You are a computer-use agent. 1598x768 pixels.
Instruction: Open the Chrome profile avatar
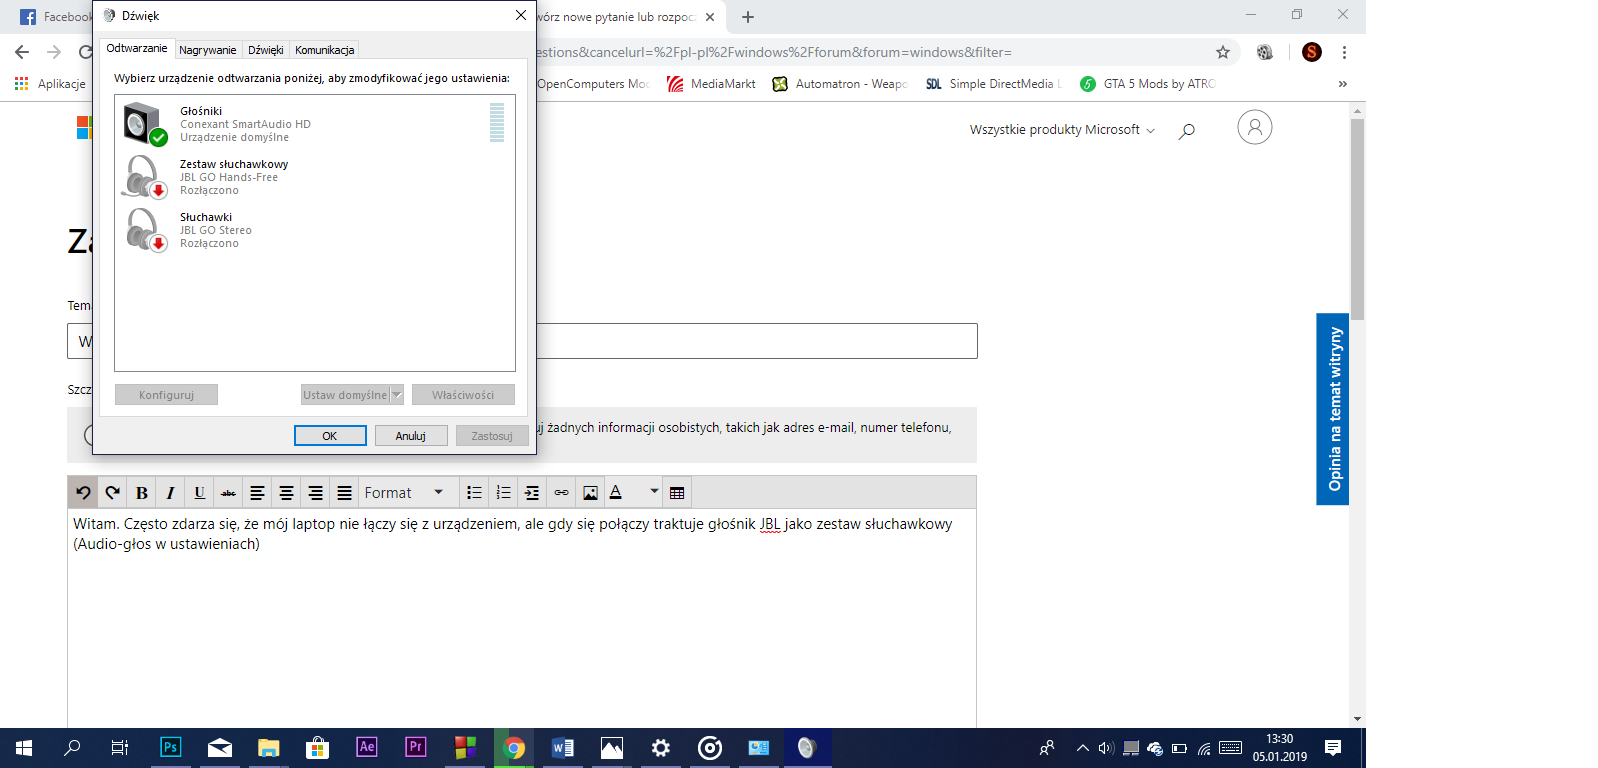[x=1312, y=52]
